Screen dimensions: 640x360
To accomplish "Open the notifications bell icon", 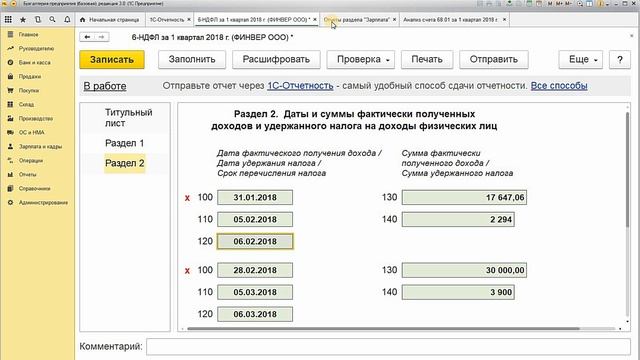I will click(x=67, y=19).
